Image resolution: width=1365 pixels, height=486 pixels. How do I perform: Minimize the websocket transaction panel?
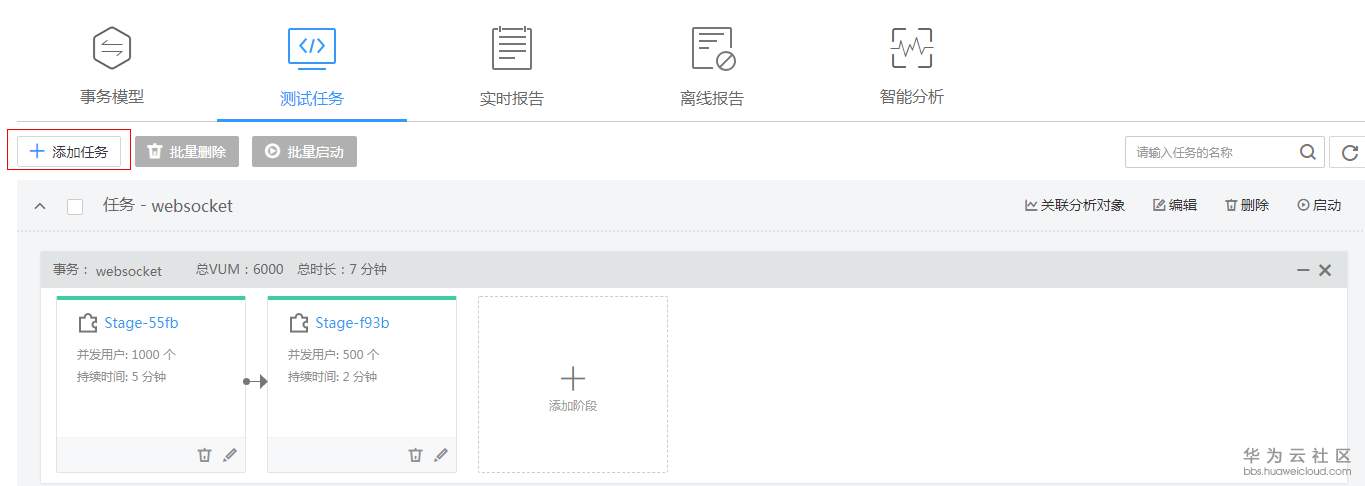[1303, 270]
